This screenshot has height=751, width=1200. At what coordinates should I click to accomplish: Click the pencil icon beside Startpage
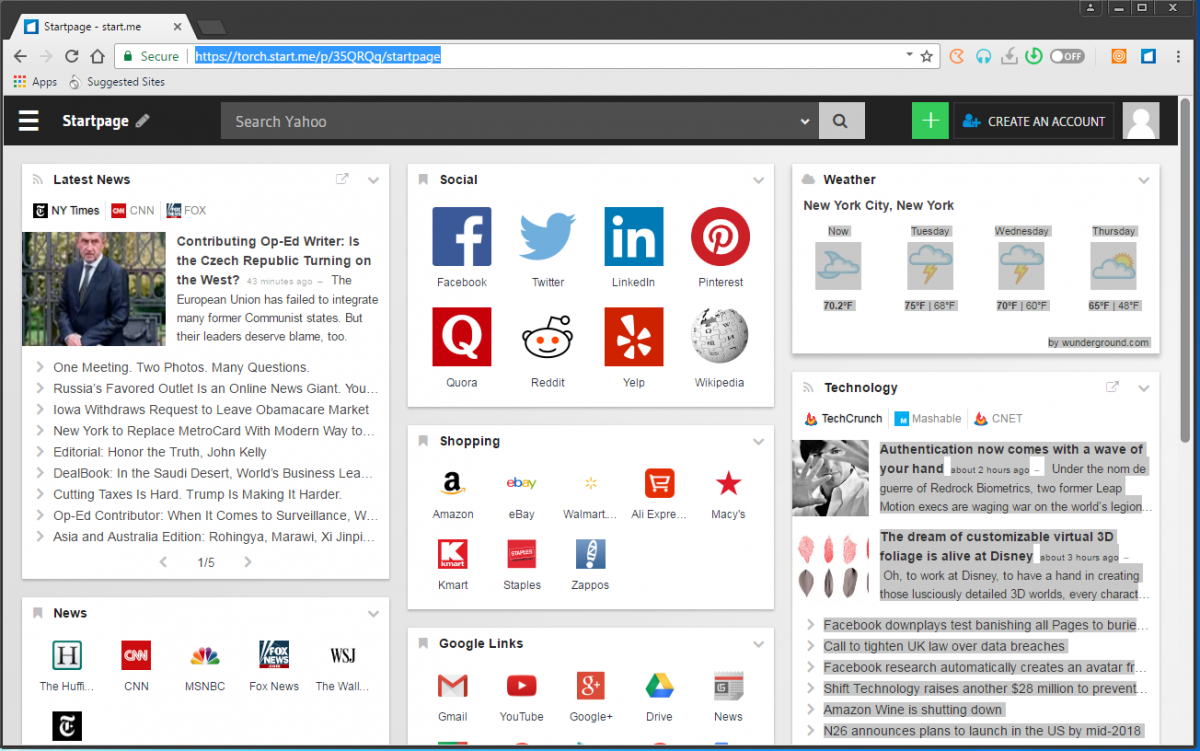click(143, 121)
